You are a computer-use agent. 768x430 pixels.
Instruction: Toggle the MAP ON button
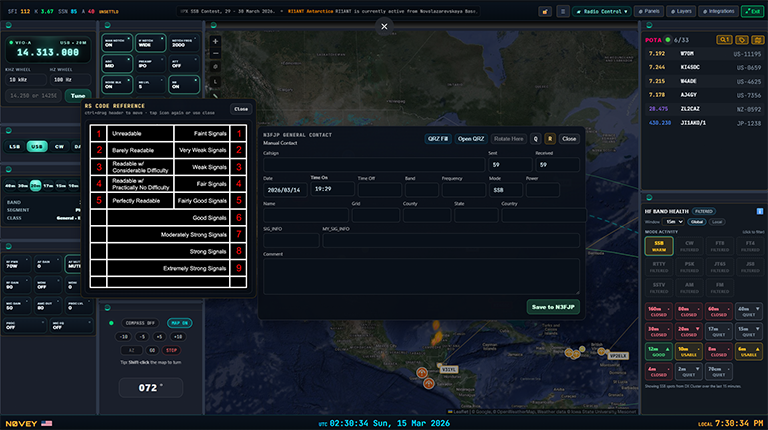tap(179, 323)
